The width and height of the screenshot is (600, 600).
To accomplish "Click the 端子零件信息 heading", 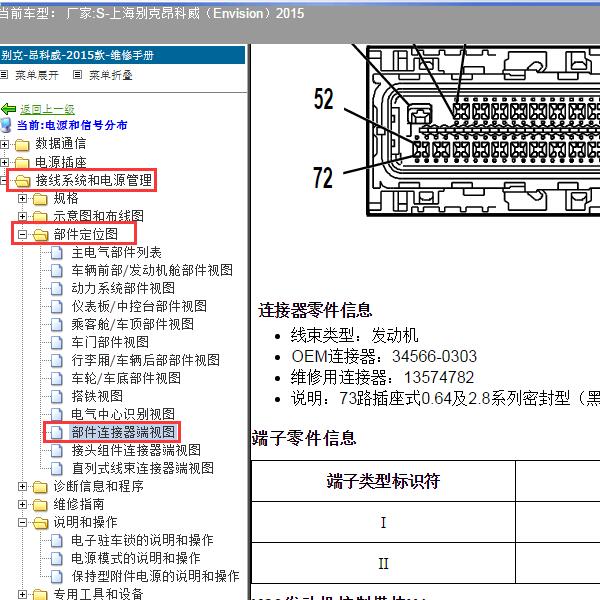I will [x=304, y=438].
